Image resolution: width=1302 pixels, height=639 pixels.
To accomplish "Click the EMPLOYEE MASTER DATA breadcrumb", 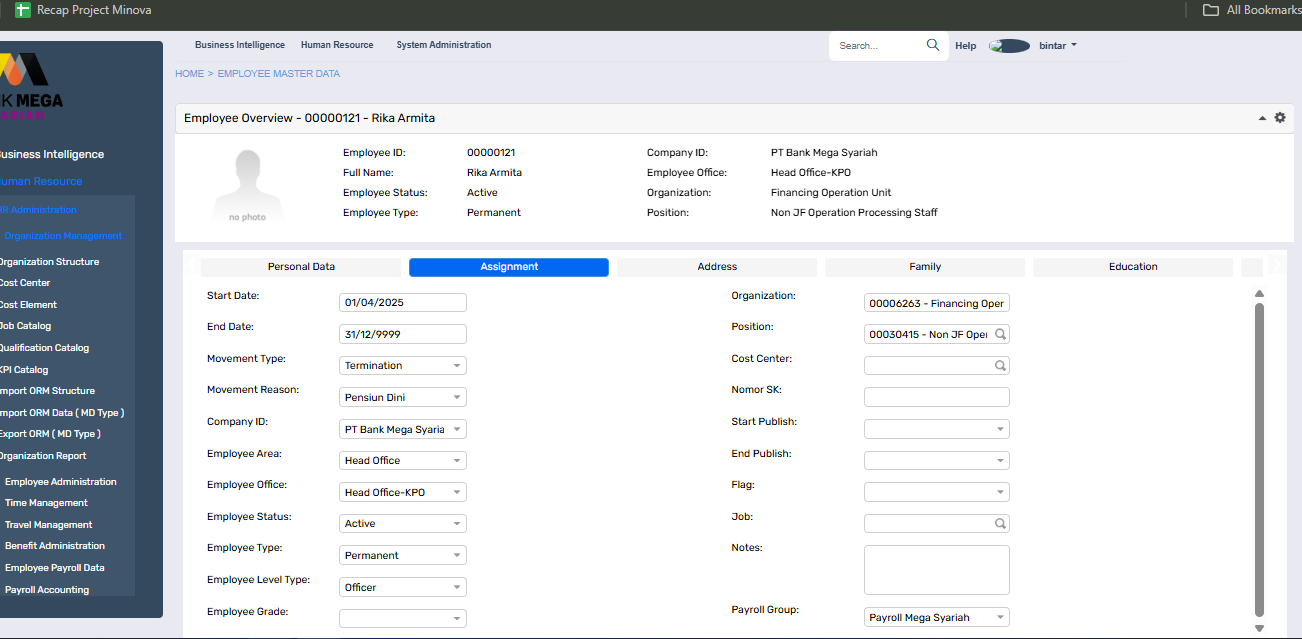I will tap(279, 74).
